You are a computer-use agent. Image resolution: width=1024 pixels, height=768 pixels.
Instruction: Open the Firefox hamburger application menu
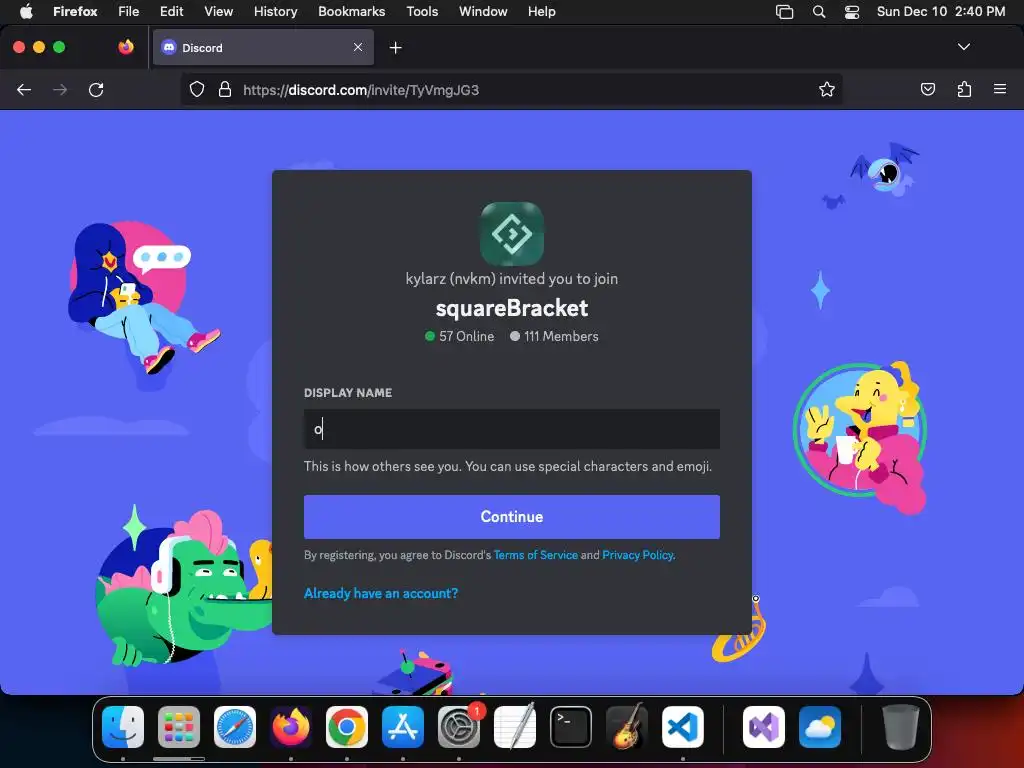[x=1000, y=89]
